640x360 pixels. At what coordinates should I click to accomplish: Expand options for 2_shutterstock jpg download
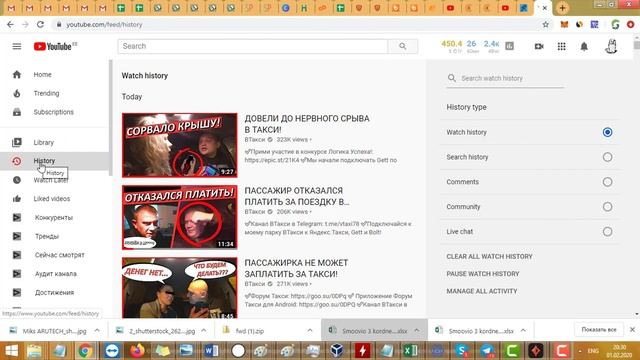(x=204, y=331)
